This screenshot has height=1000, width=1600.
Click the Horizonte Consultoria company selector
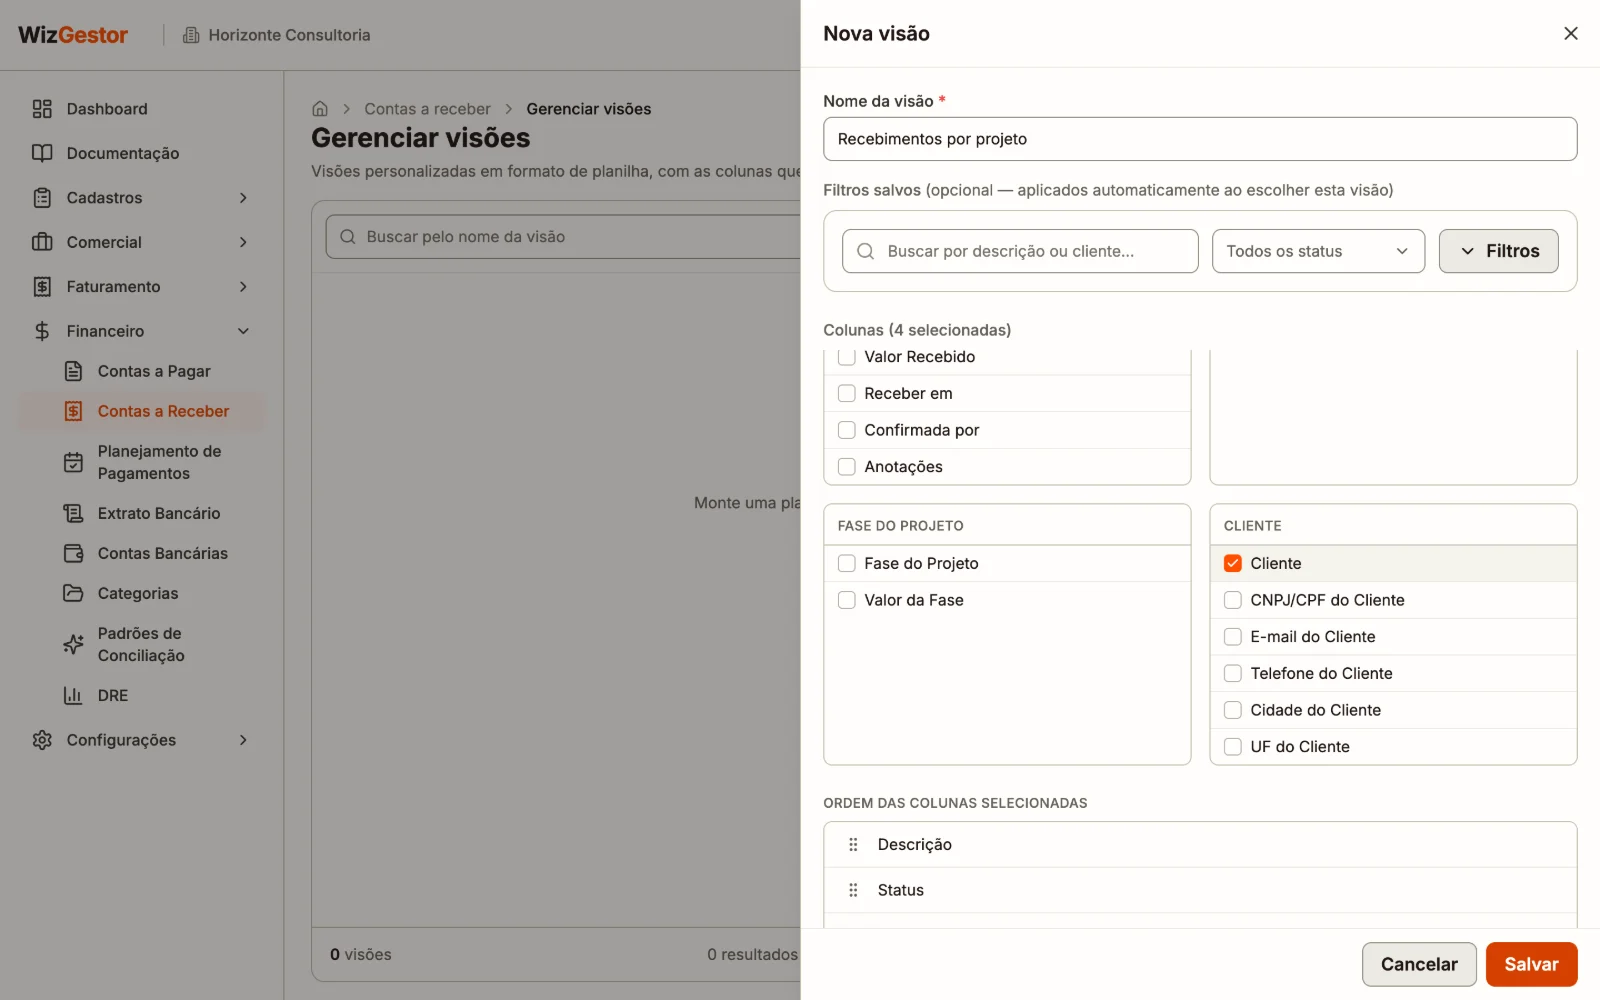(276, 35)
